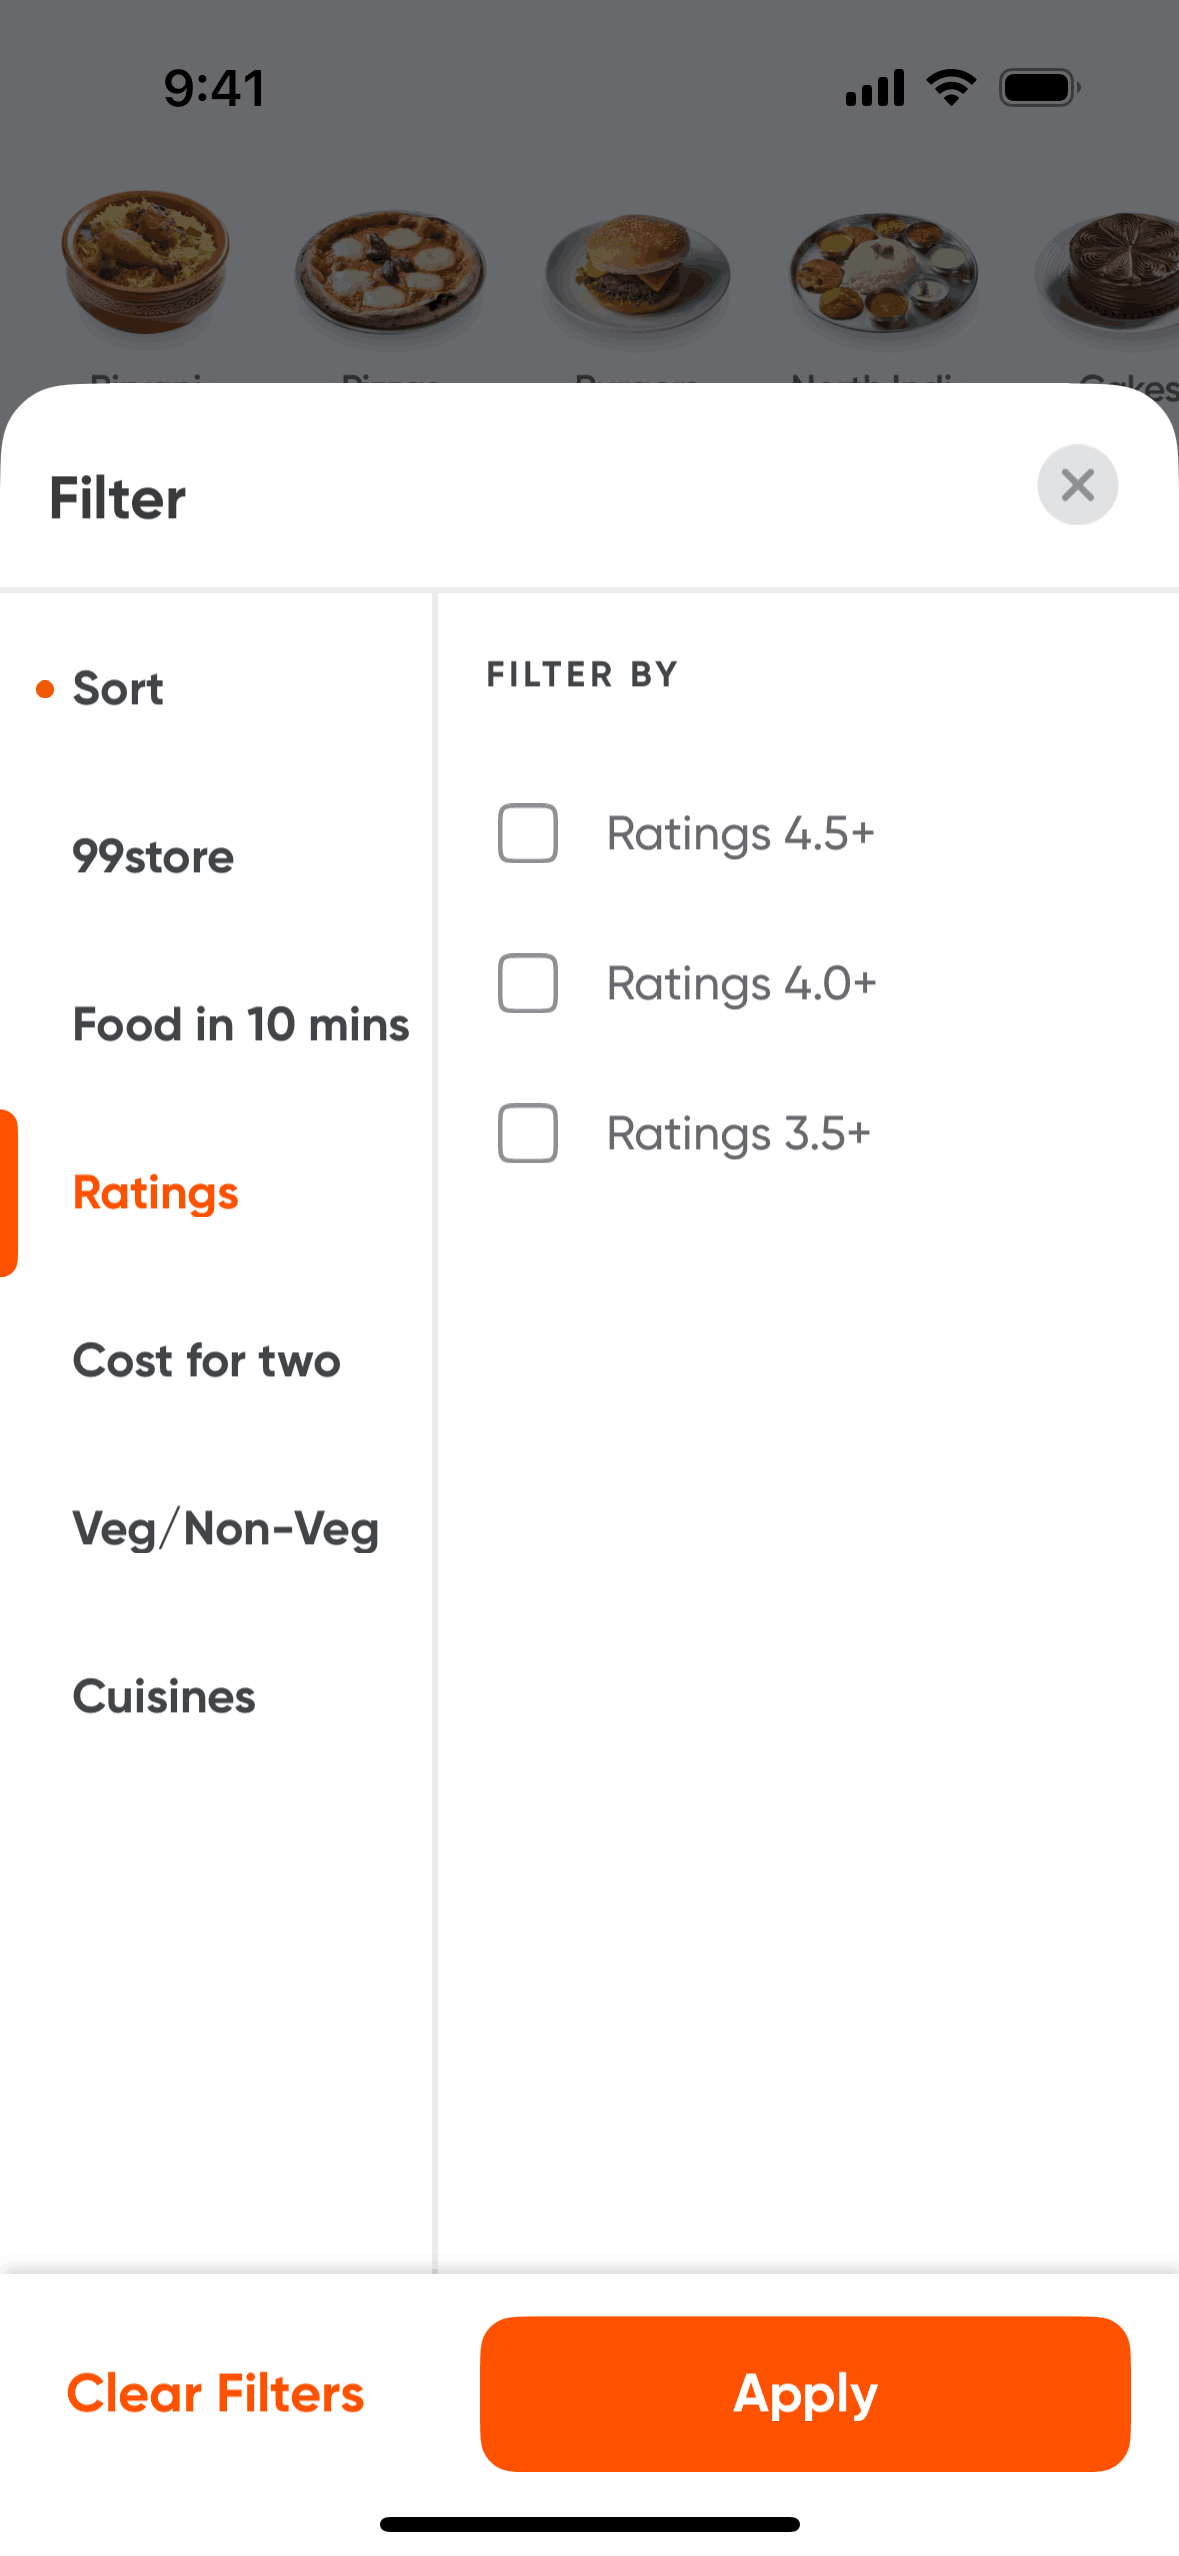Tap the Wi-Fi status icon

[951, 88]
